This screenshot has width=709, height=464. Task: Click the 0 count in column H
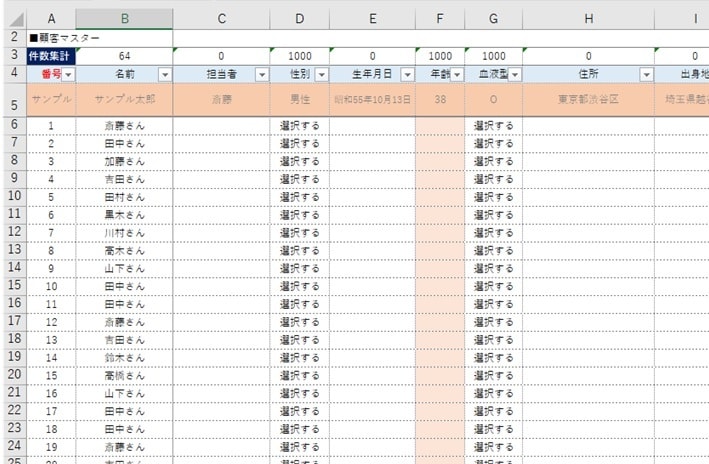[x=588, y=56]
